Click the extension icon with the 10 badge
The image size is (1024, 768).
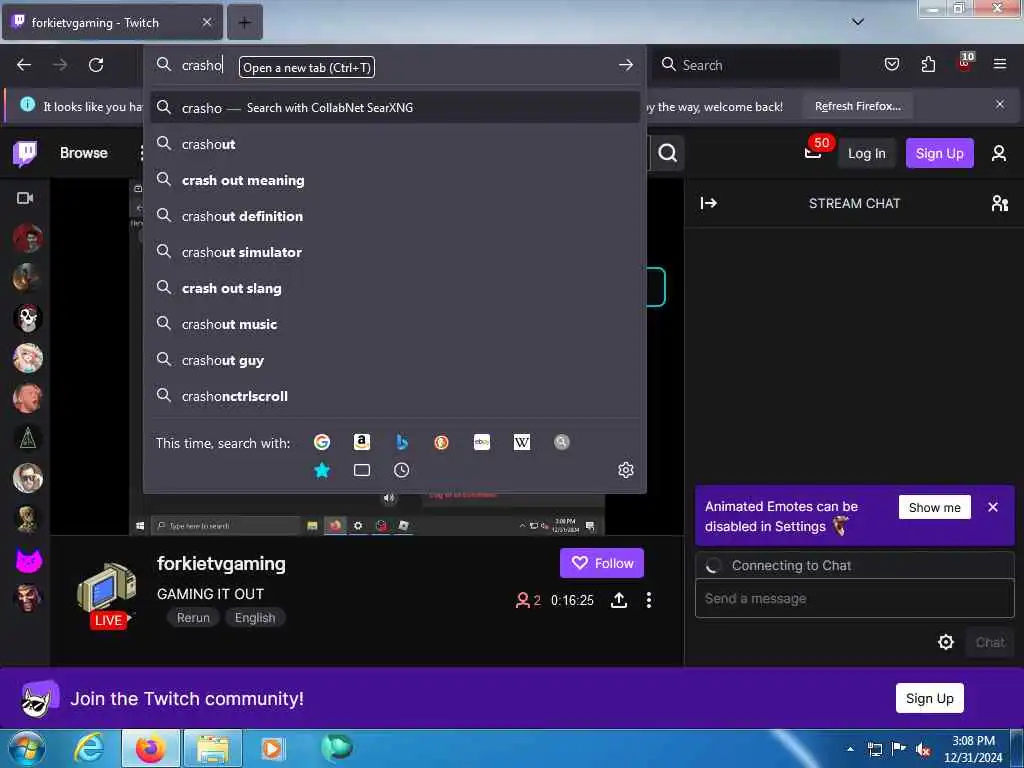coord(965,63)
